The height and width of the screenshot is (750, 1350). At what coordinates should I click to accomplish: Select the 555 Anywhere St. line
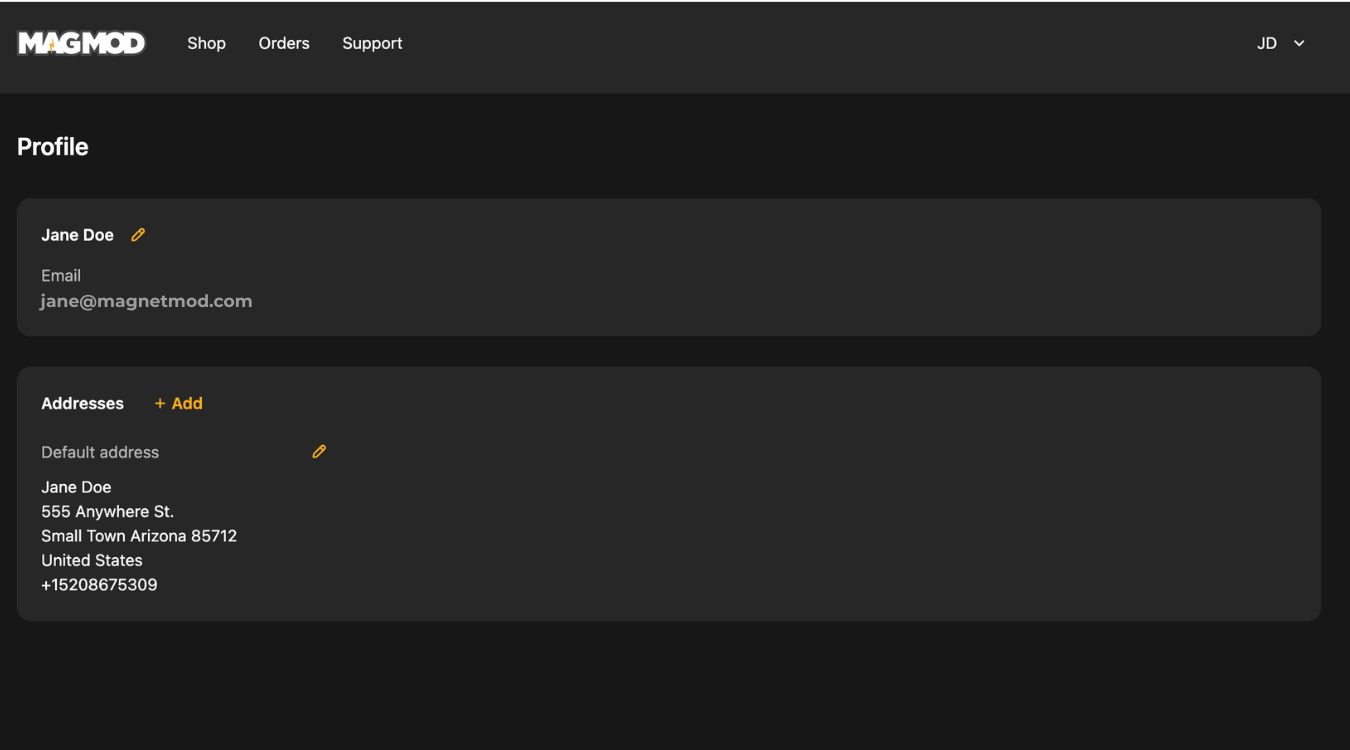click(107, 512)
